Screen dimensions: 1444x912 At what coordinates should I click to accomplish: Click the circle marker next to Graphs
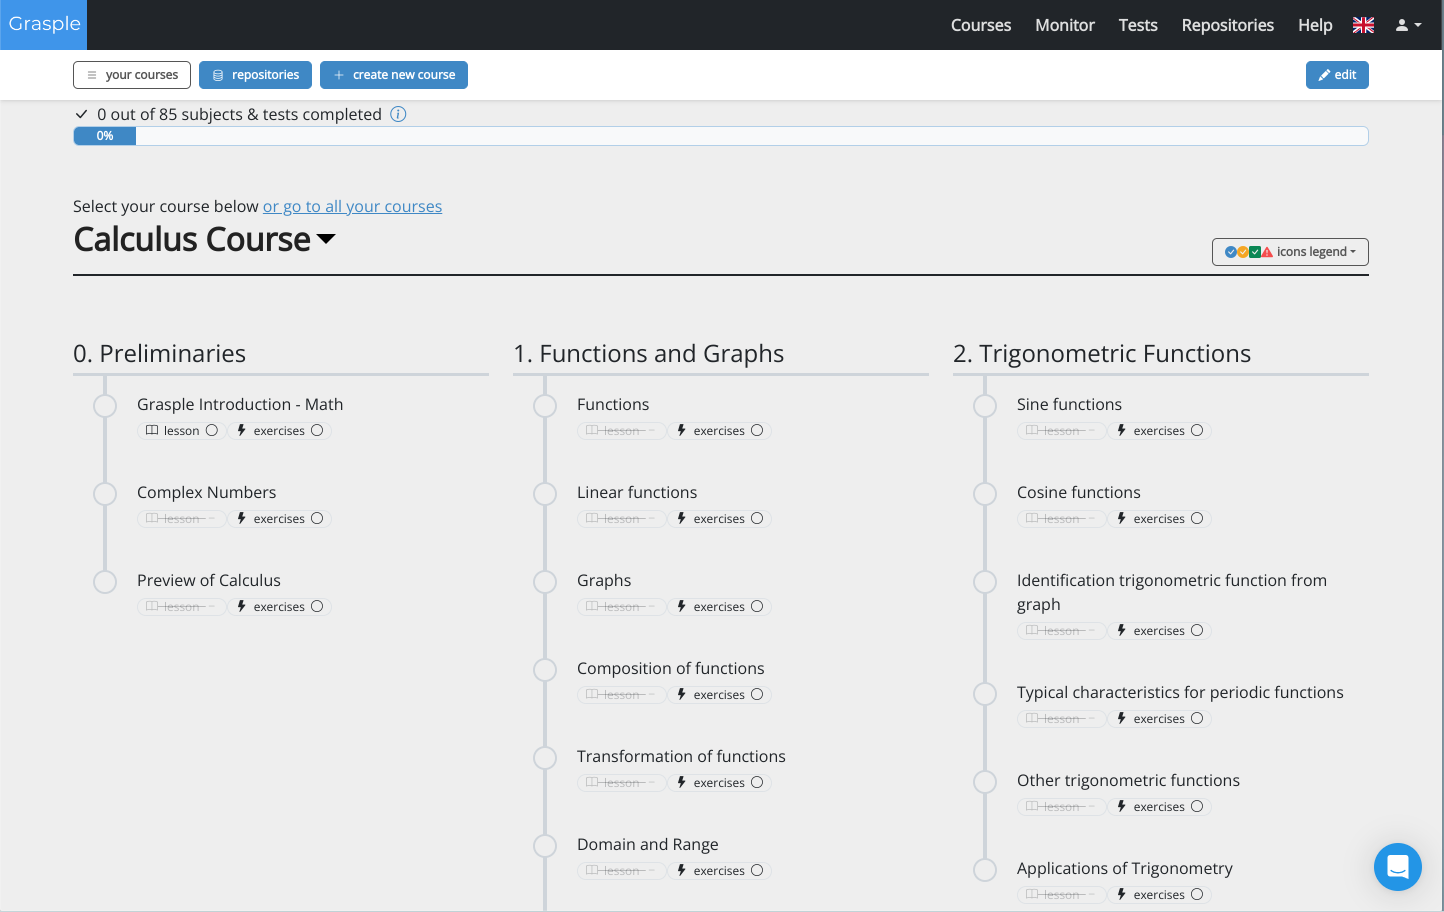545,582
